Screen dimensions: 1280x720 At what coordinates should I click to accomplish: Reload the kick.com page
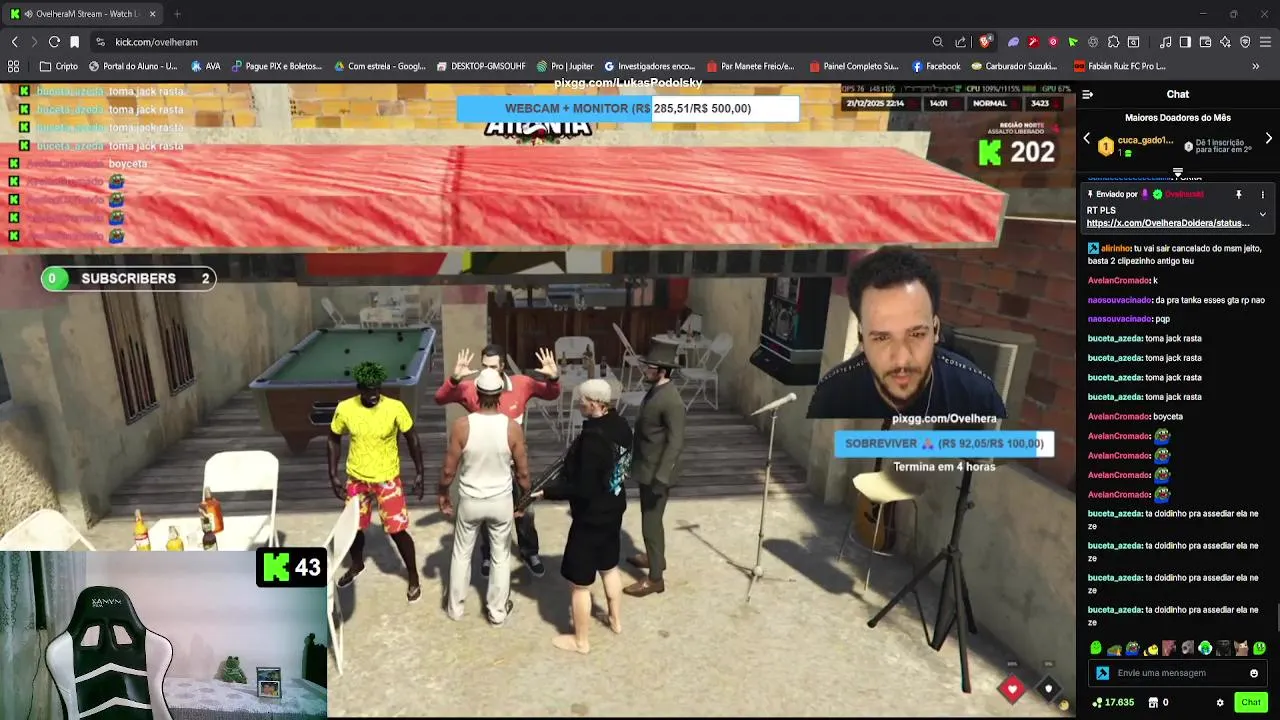[x=54, y=42]
